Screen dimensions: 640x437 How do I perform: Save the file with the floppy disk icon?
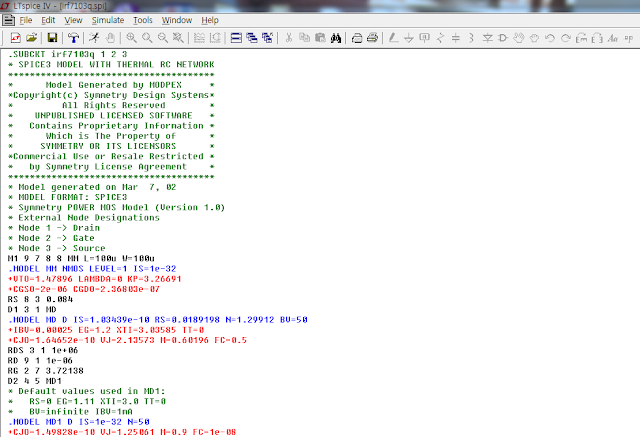(52, 38)
